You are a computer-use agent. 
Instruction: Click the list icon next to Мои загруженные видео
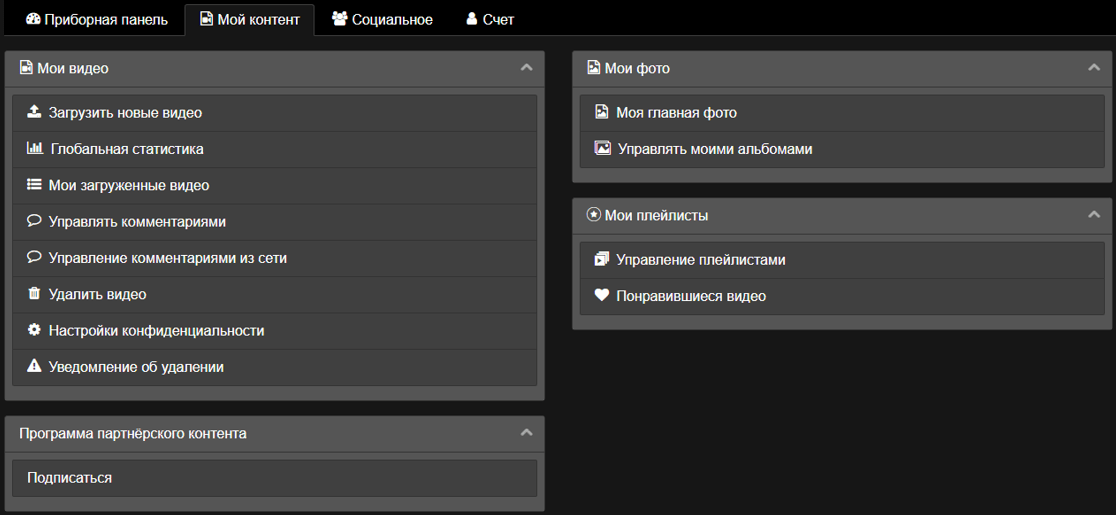coord(33,185)
